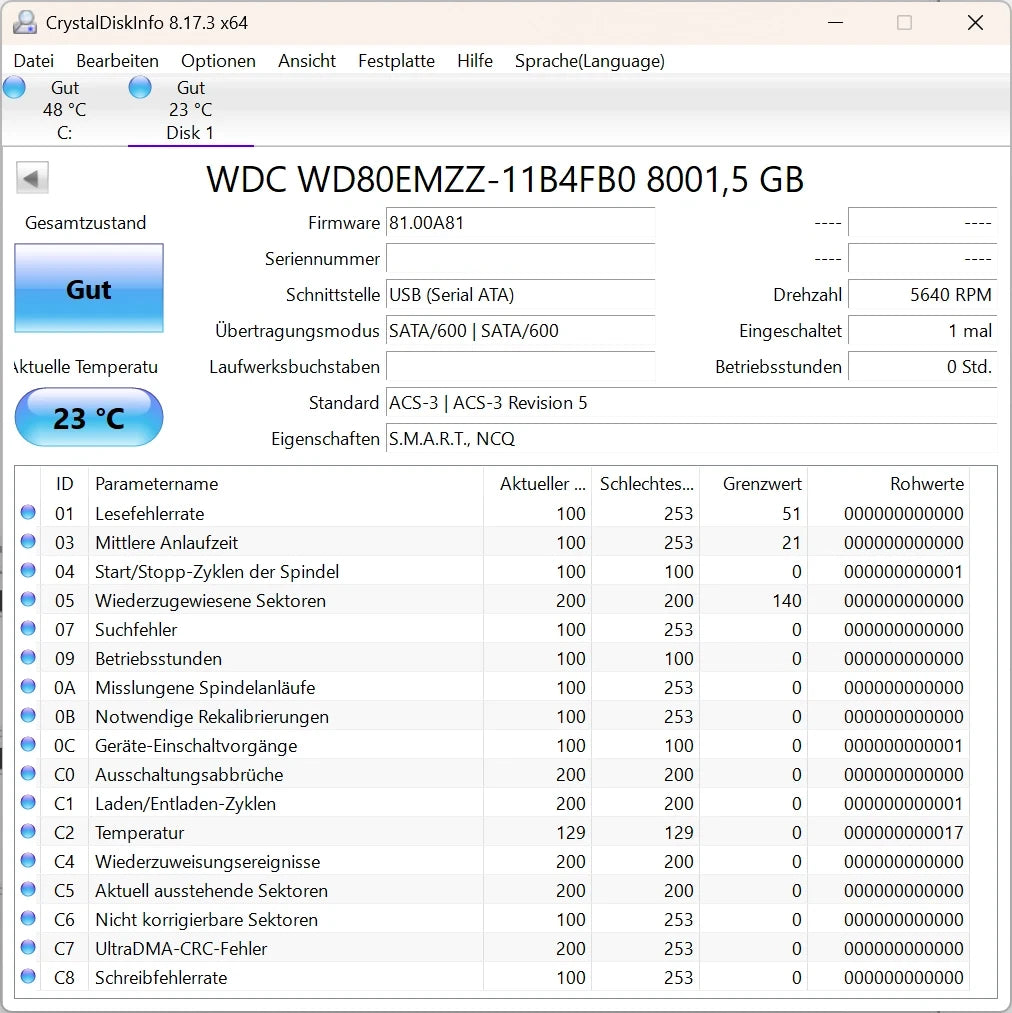Close the CrystalDiskInfo window
This screenshot has height=1013, width=1012.
pos(975,23)
